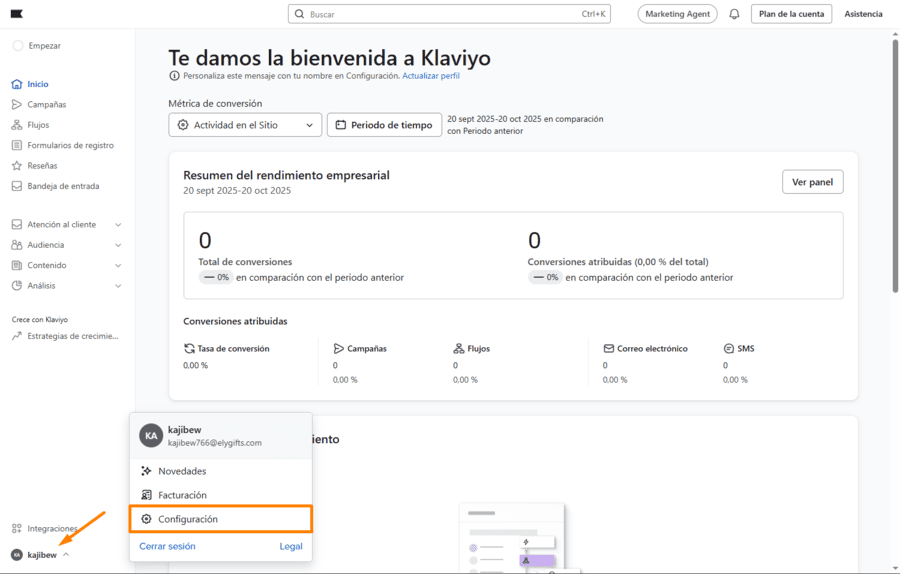Screen dimensions: 900x574
Task: Select Facturación in account menu
Action: click(182, 495)
